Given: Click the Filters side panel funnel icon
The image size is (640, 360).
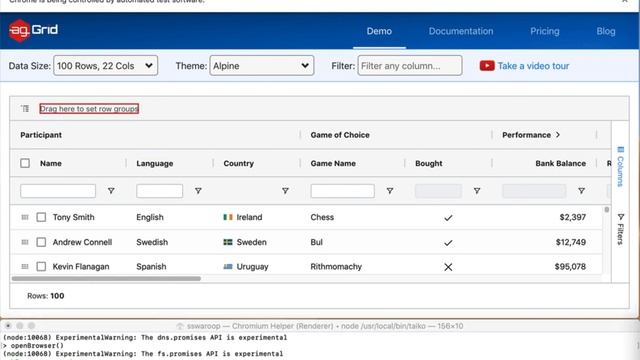Looking at the screenshot, I should coord(621,217).
